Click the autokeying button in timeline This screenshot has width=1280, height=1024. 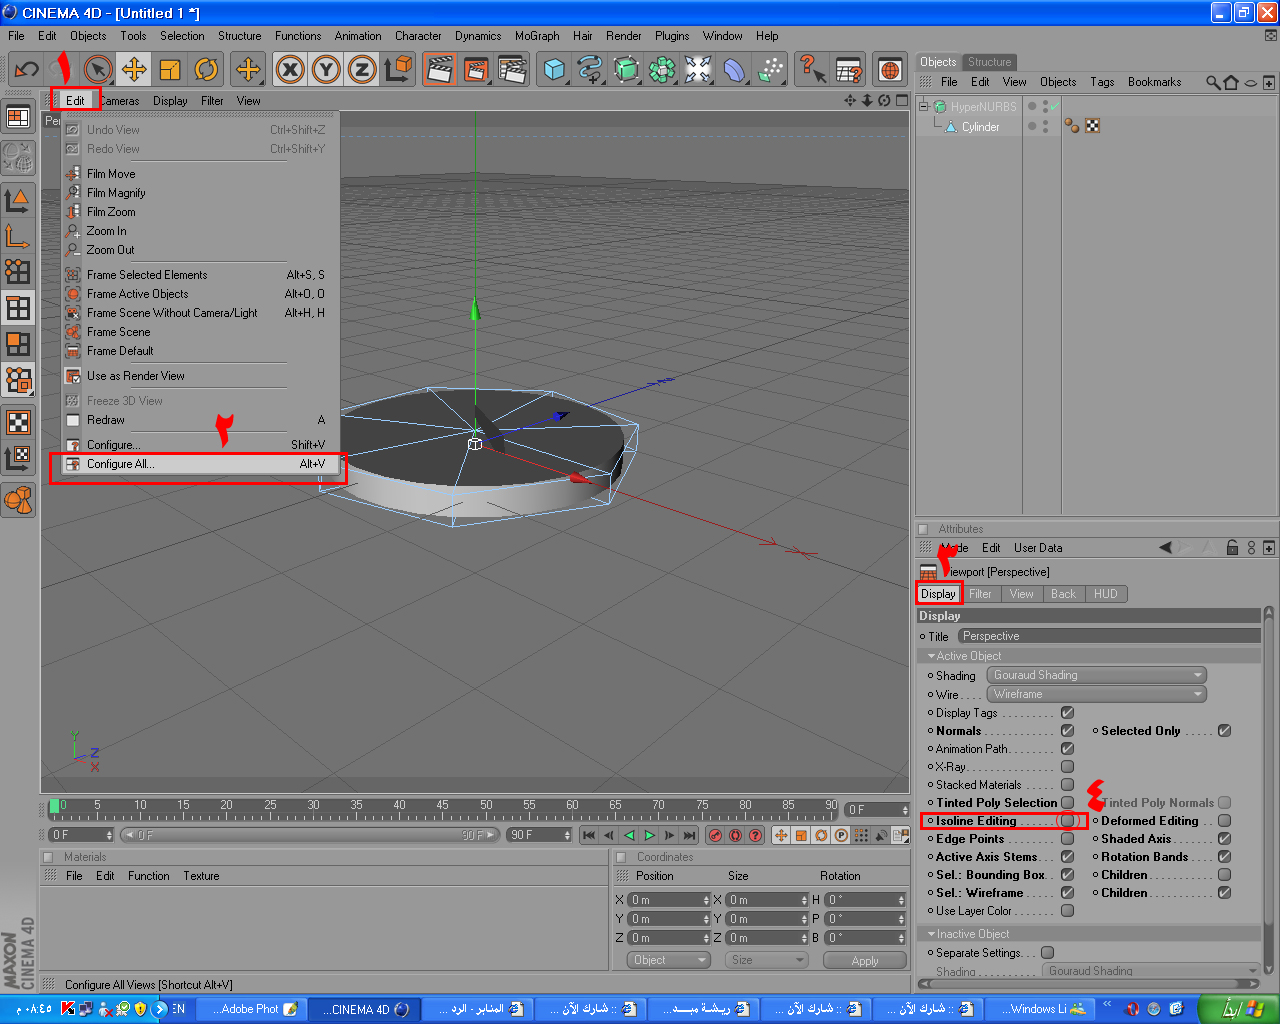click(735, 835)
